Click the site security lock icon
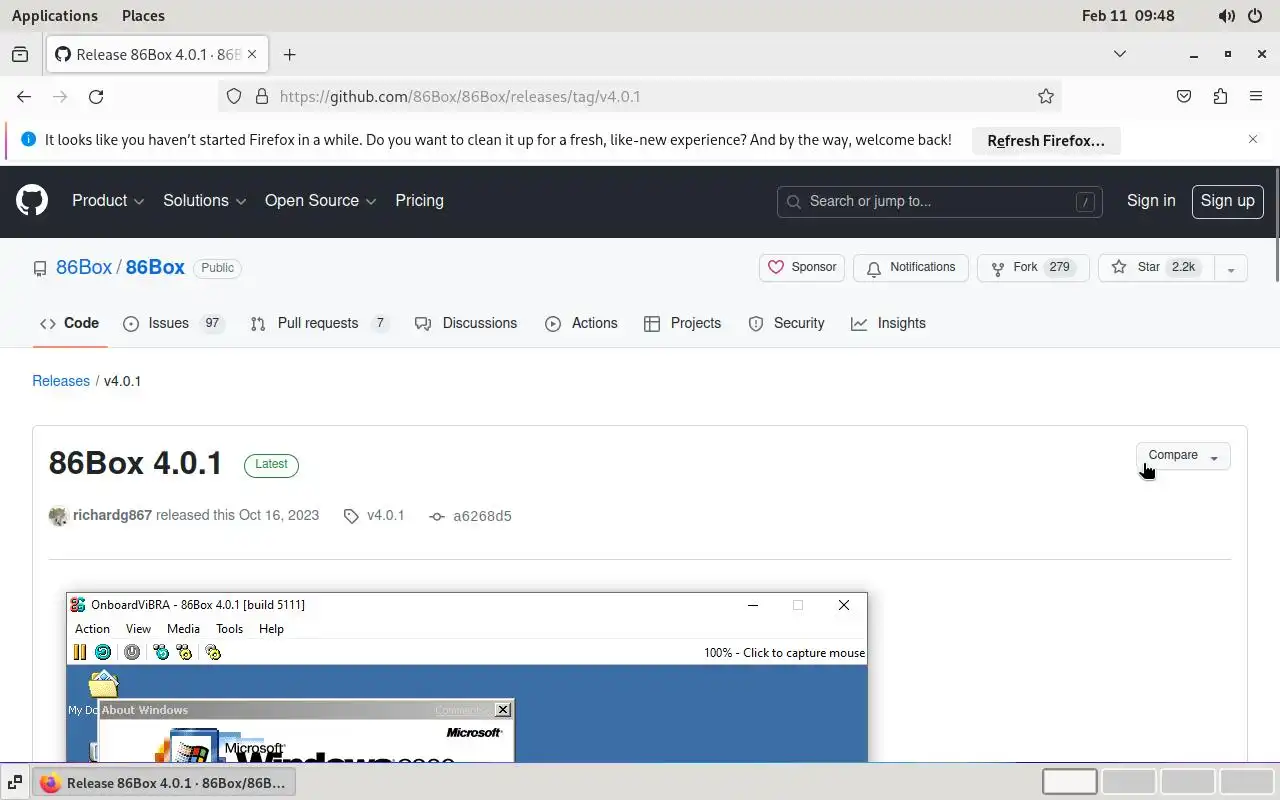 262,96
